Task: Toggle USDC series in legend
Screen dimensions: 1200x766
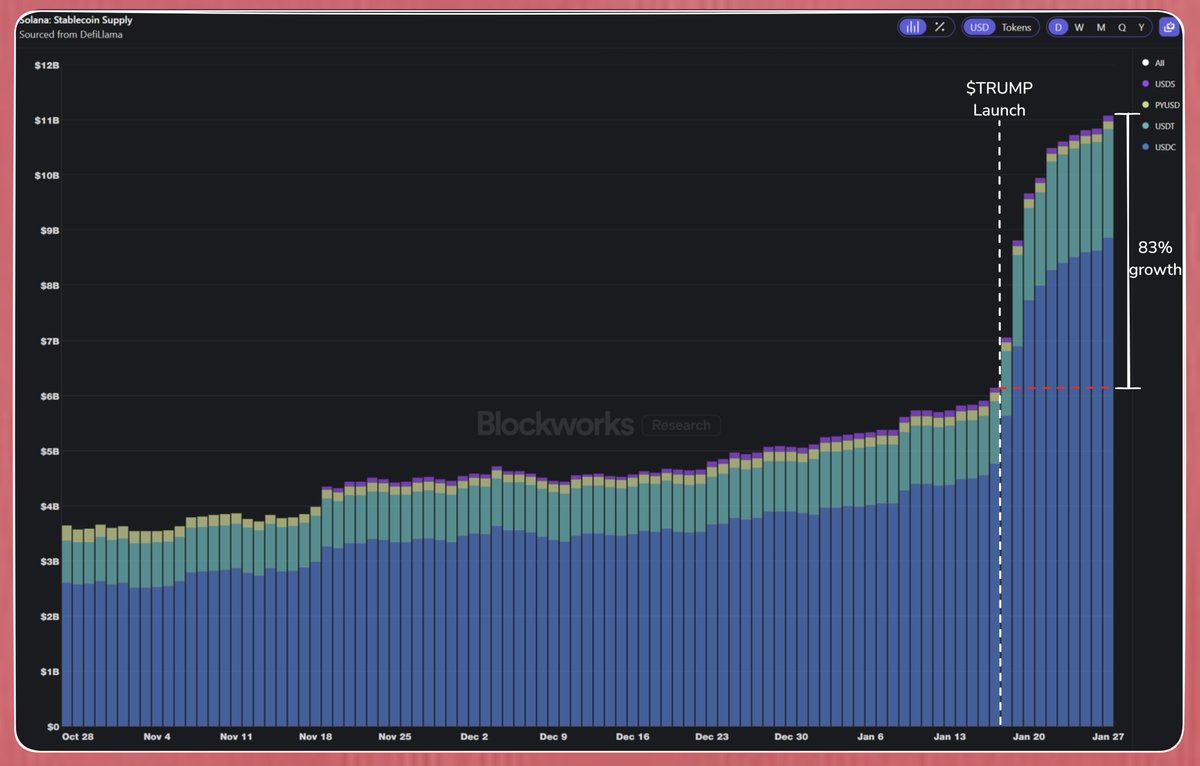Action: [x=1161, y=147]
